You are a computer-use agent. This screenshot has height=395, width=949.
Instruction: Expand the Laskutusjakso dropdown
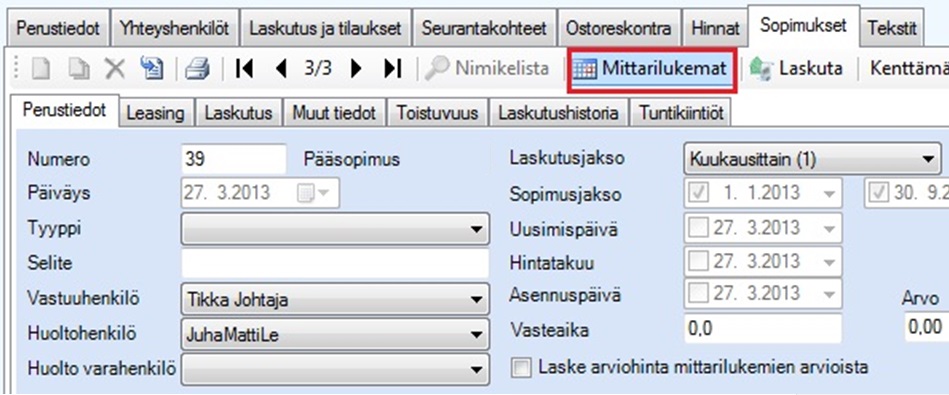(812, 160)
